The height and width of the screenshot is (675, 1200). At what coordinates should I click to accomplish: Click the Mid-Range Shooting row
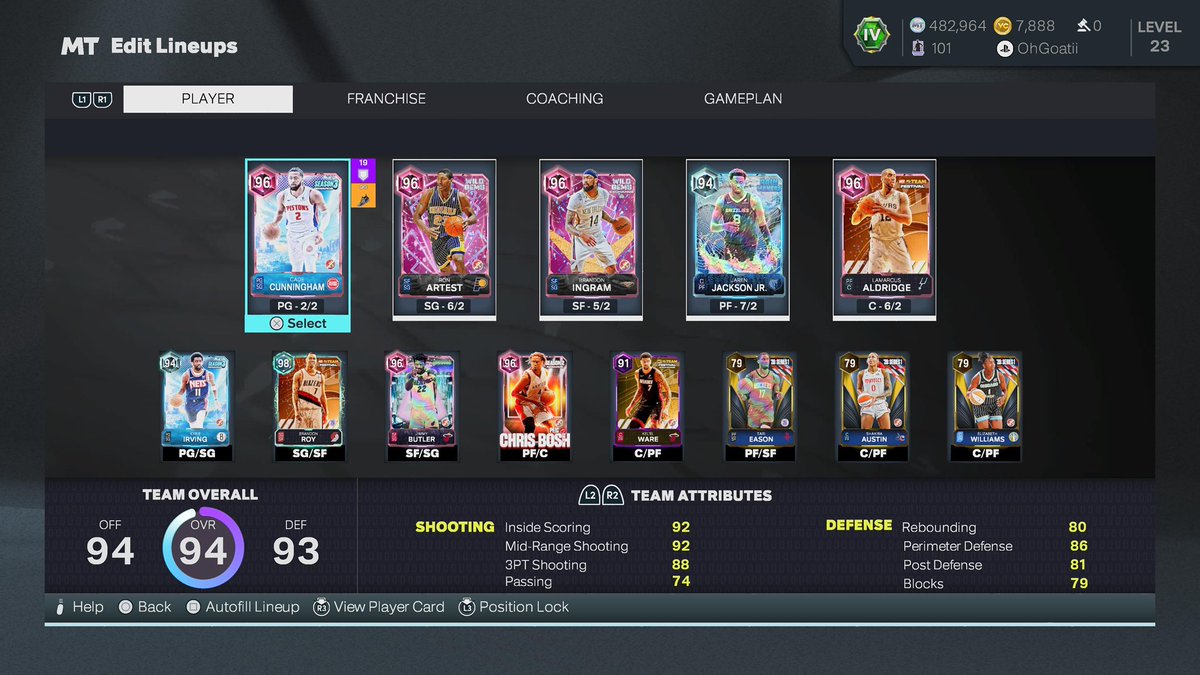tap(597, 546)
